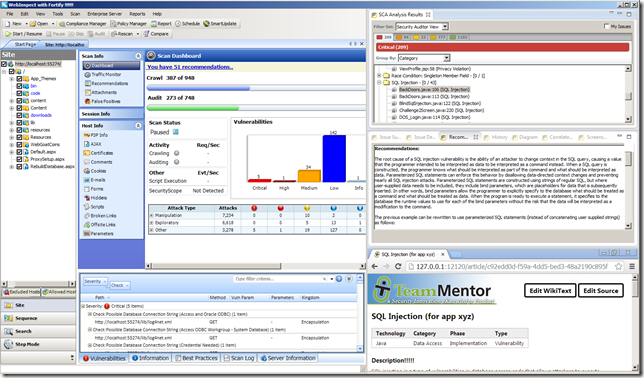
Task: Open the Tools menu
Action: click(58, 14)
